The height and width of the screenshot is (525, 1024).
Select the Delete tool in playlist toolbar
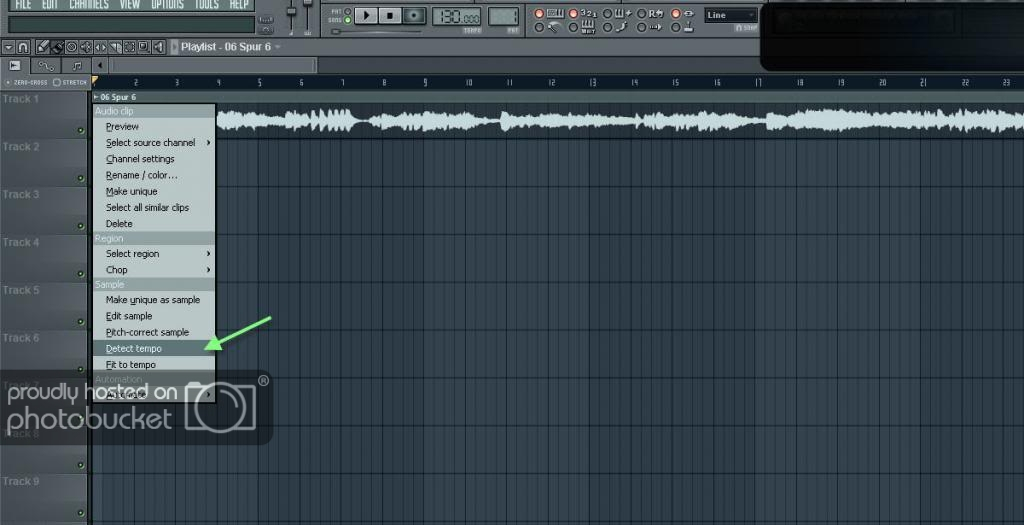[x=72, y=47]
